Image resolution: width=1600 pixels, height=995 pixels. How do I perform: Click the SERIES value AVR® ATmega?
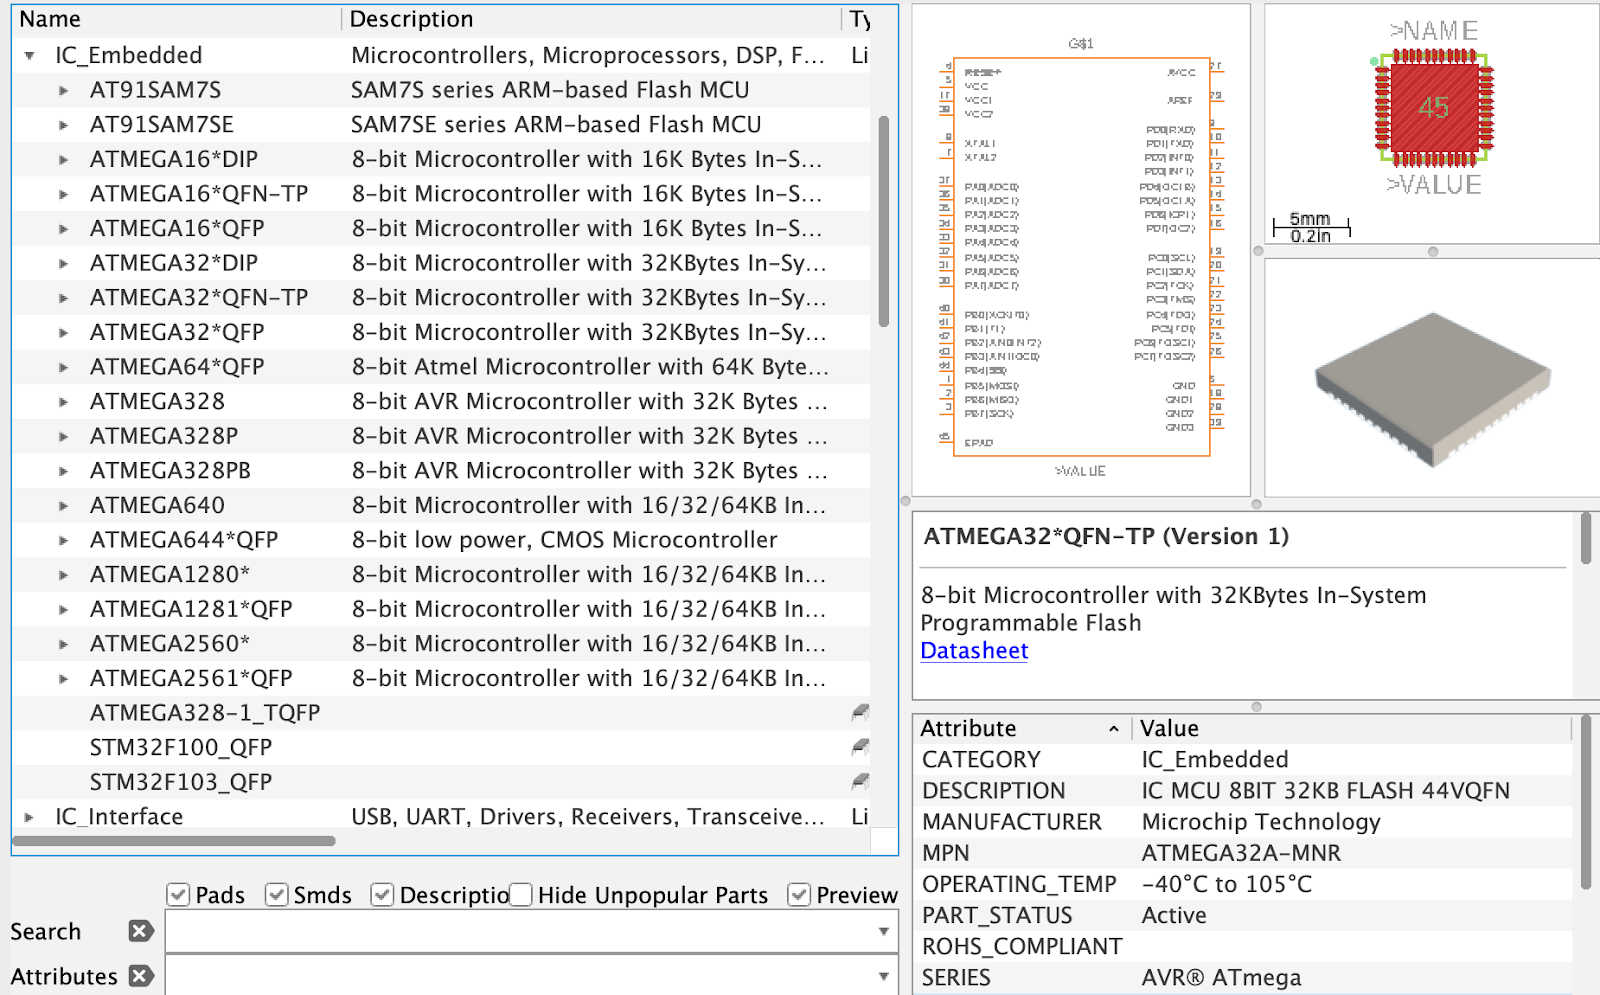(x=1221, y=978)
